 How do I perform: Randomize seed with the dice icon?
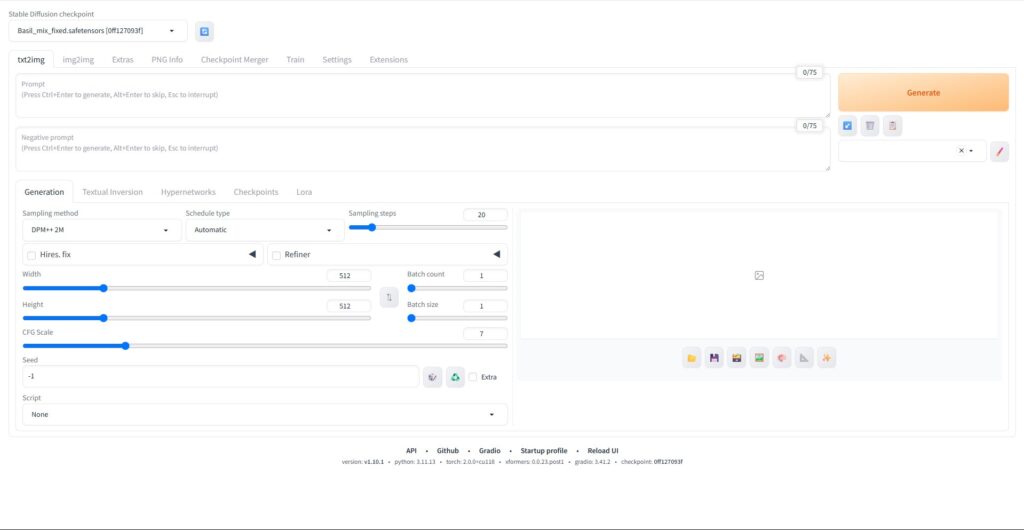click(x=432, y=377)
